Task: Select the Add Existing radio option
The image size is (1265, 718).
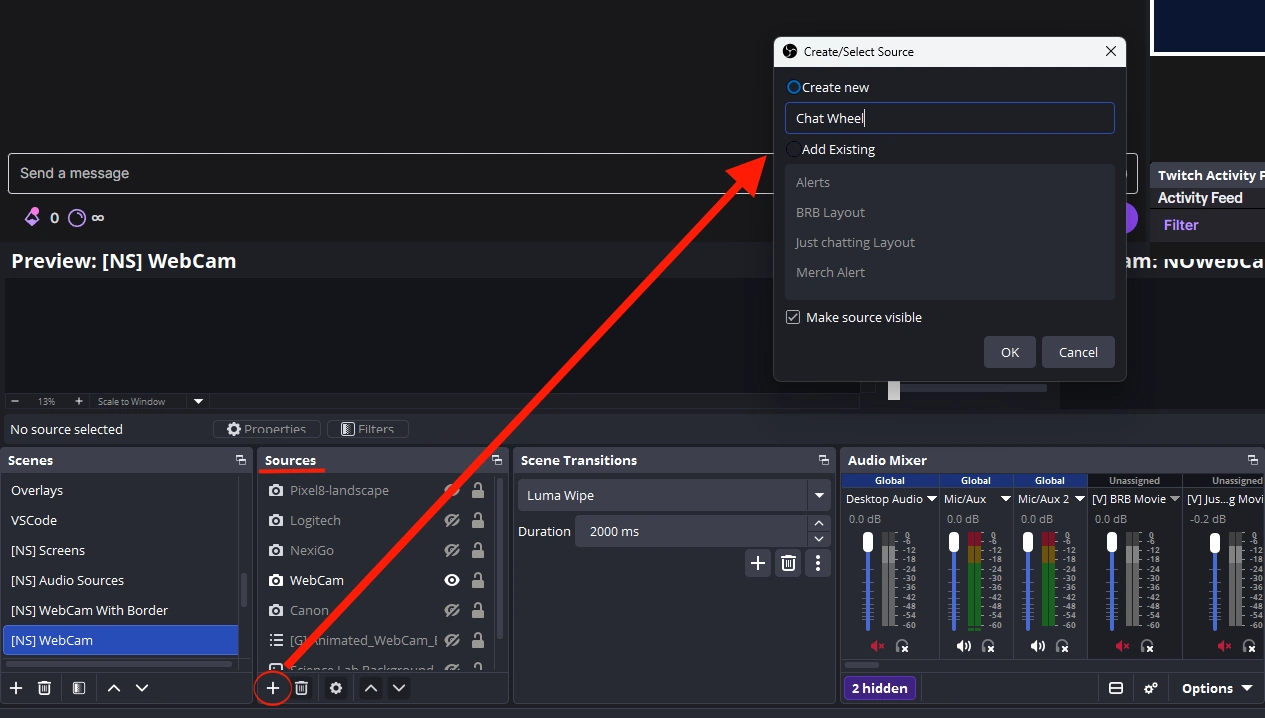Action: (794, 149)
